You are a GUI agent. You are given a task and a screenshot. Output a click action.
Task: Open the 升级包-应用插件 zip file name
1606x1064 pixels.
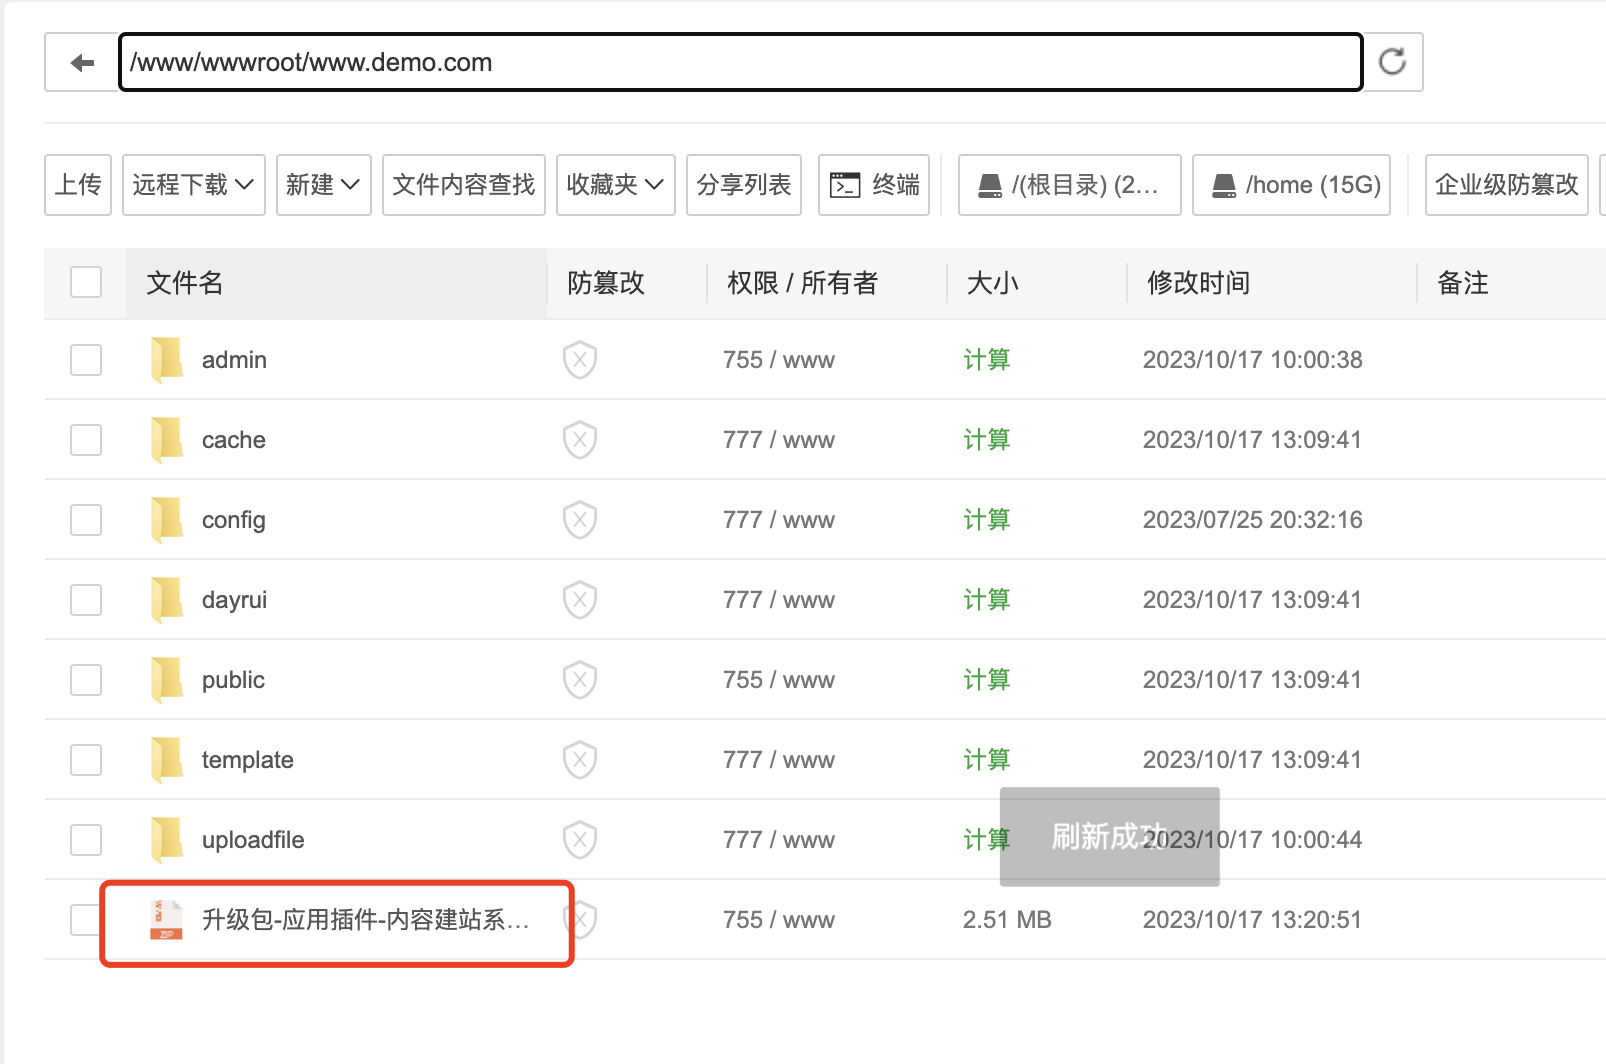[366, 920]
